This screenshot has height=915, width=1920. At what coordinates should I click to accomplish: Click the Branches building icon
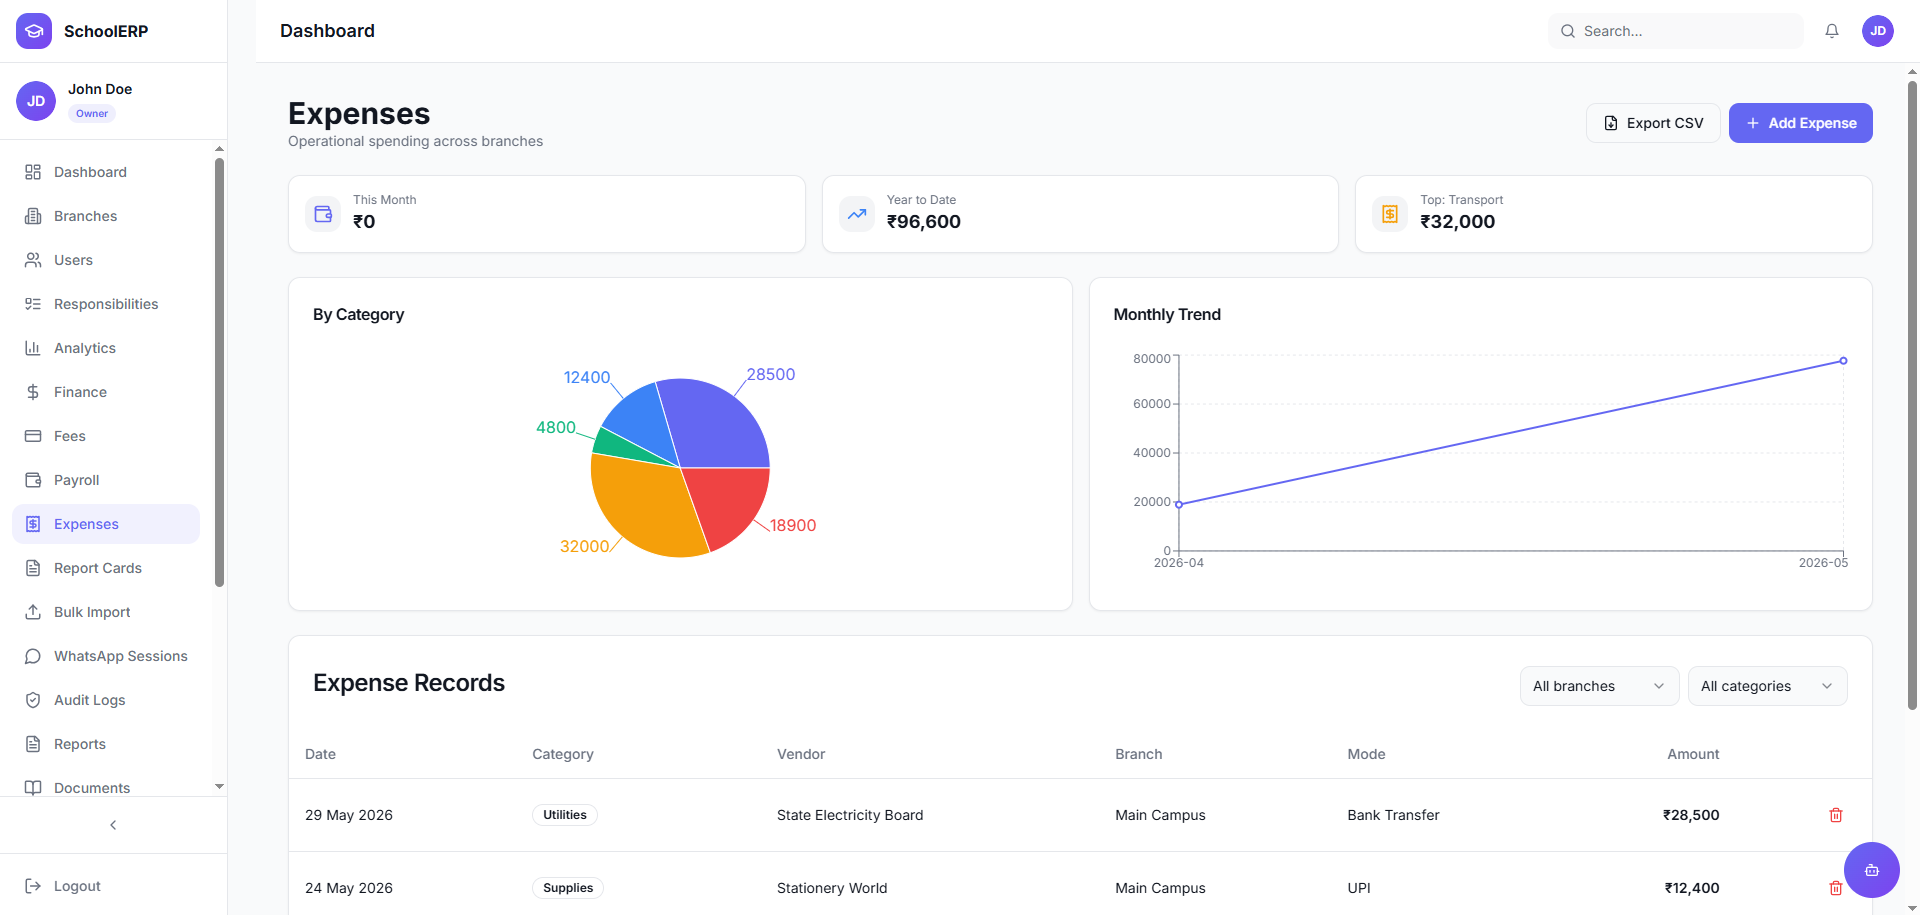33,216
